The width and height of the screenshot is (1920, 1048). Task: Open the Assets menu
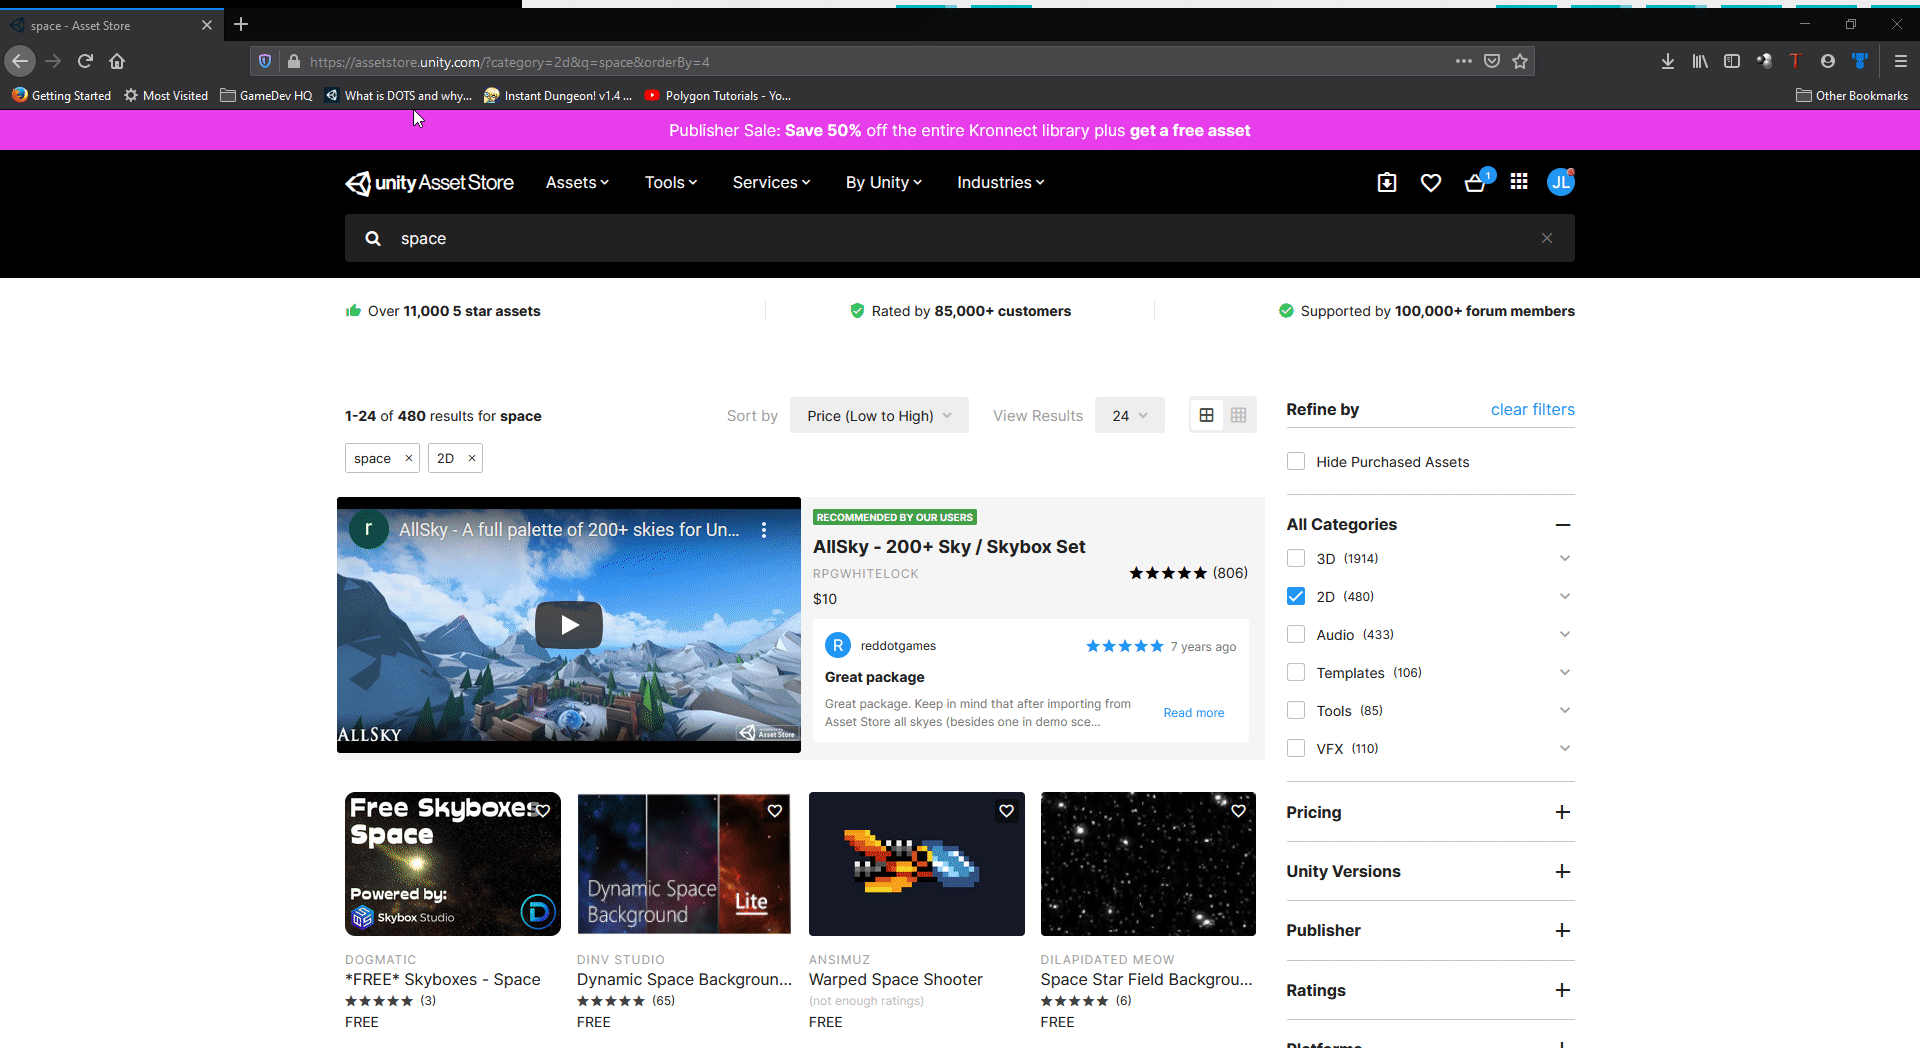pos(577,182)
